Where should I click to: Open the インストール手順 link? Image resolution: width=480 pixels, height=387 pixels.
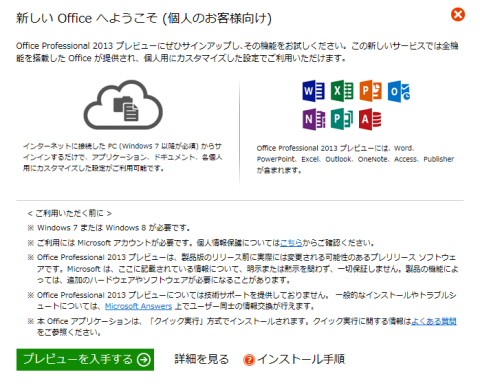coord(301,359)
